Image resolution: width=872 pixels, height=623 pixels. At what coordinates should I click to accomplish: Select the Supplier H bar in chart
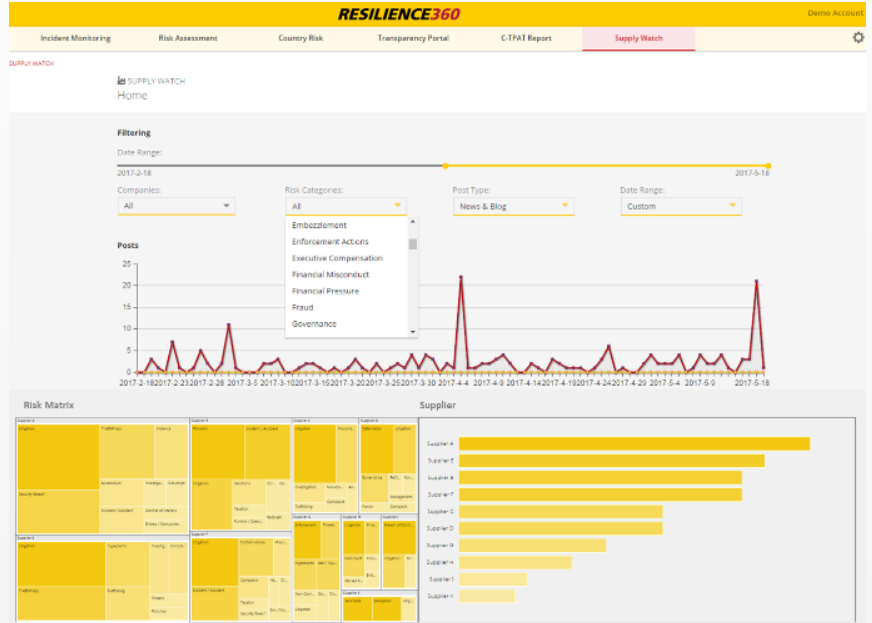[516, 562]
